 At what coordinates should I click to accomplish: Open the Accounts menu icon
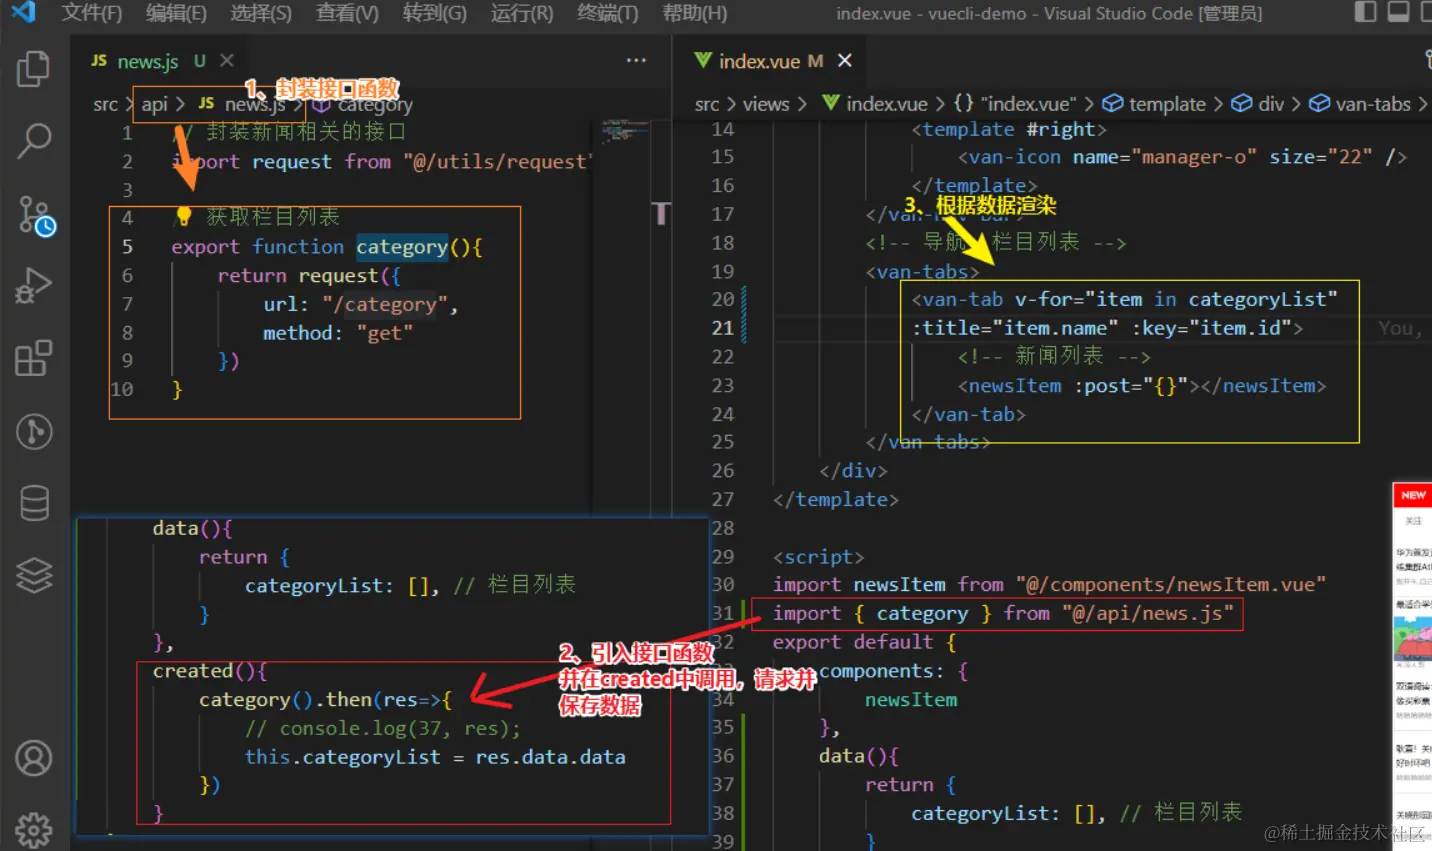pyautogui.click(x=34, y=759)
